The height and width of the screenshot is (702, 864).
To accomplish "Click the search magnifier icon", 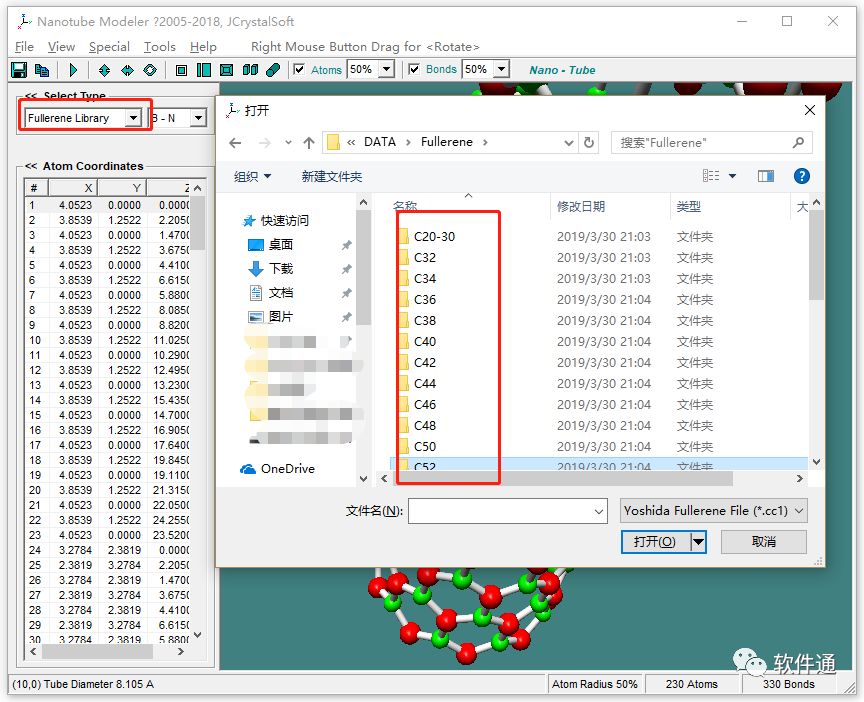I will [x=798, y=143].
